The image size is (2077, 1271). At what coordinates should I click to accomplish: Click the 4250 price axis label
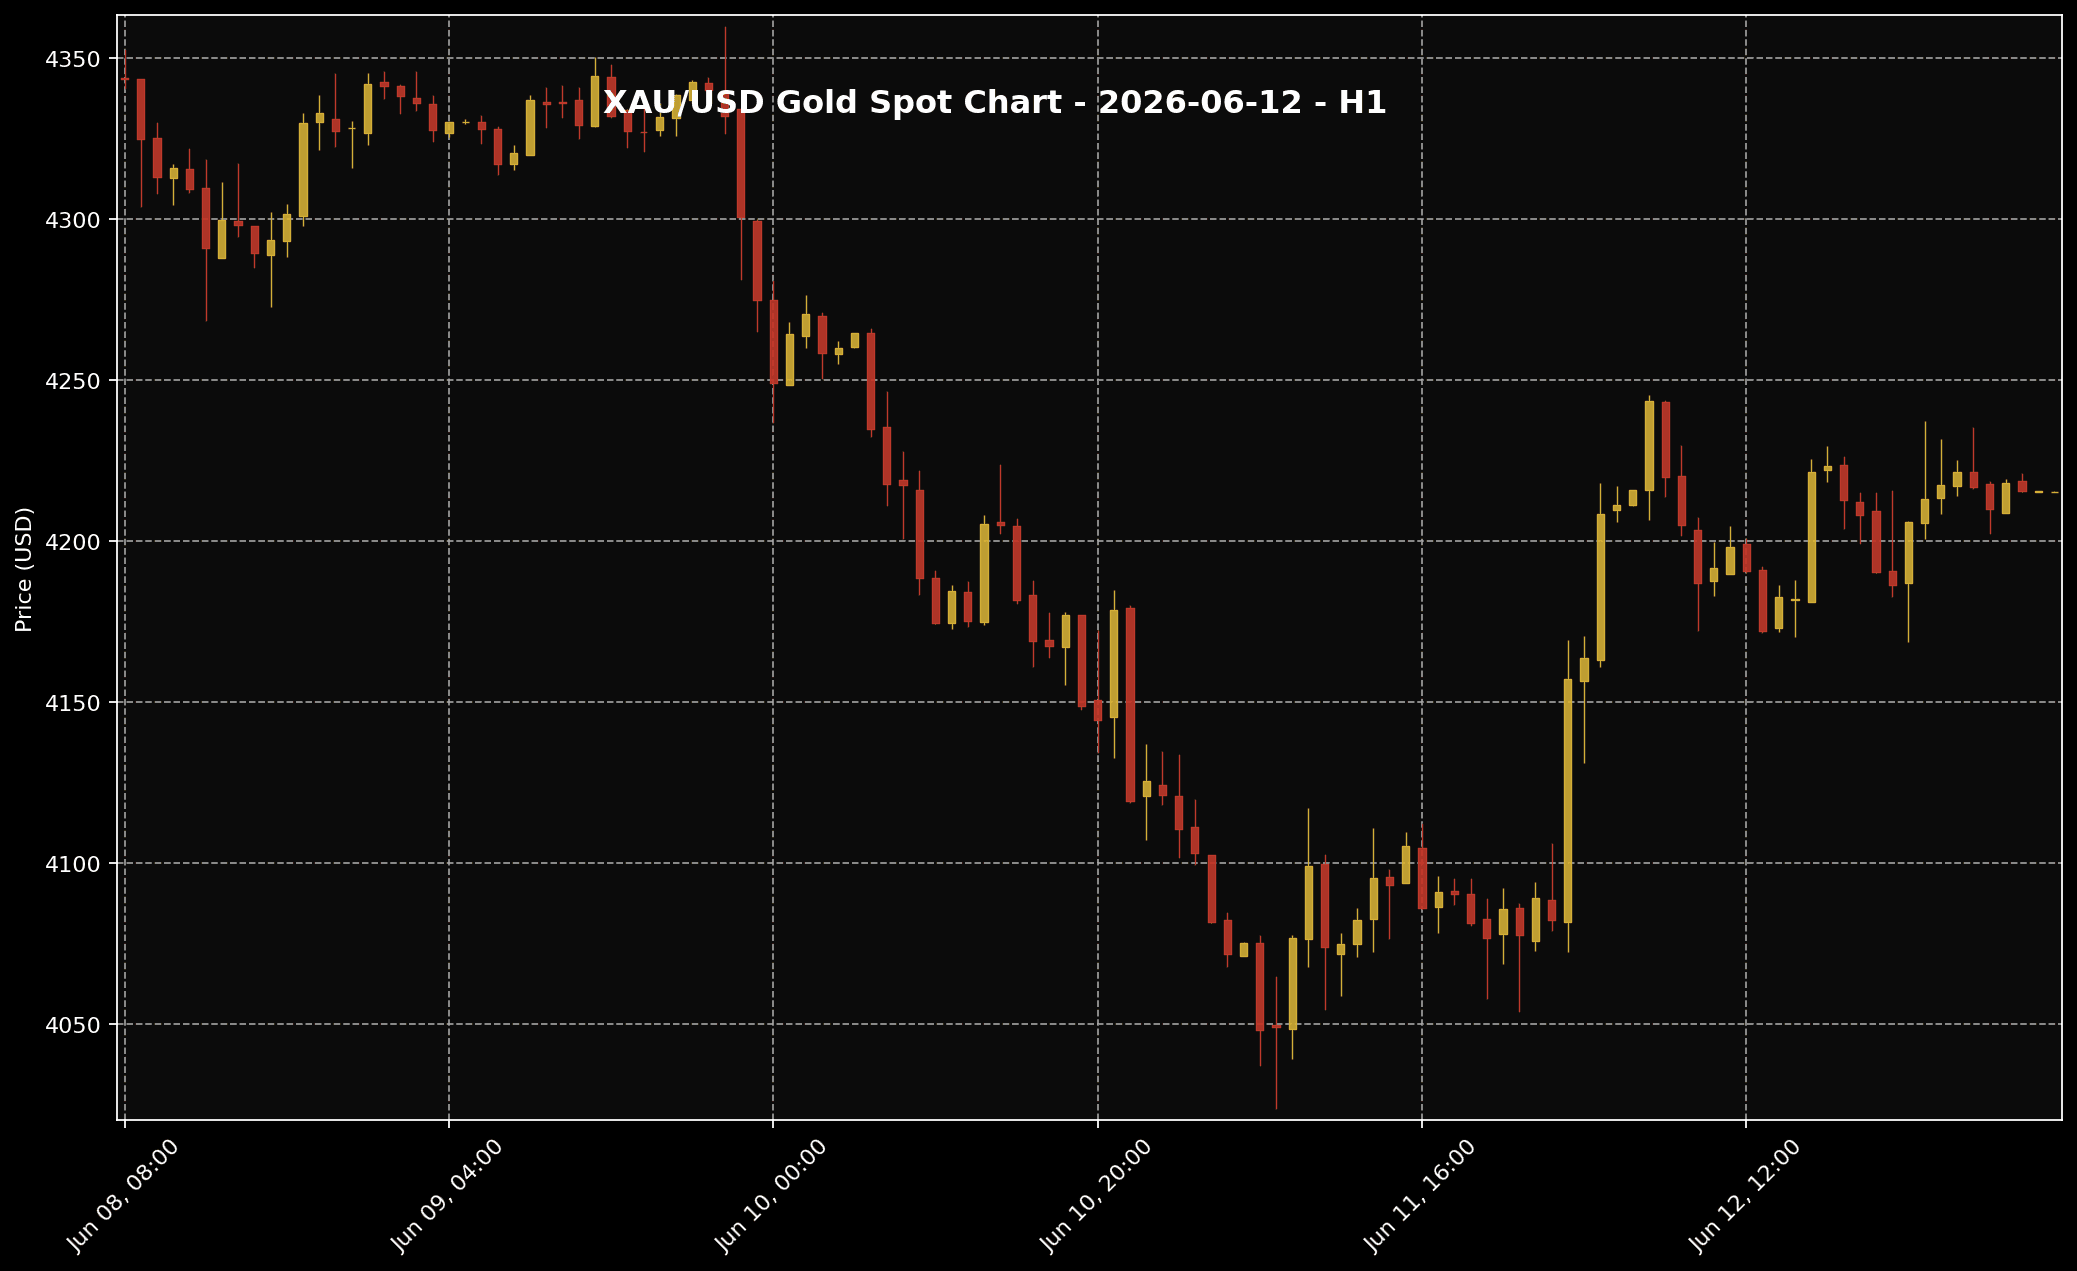click(73, 381)
